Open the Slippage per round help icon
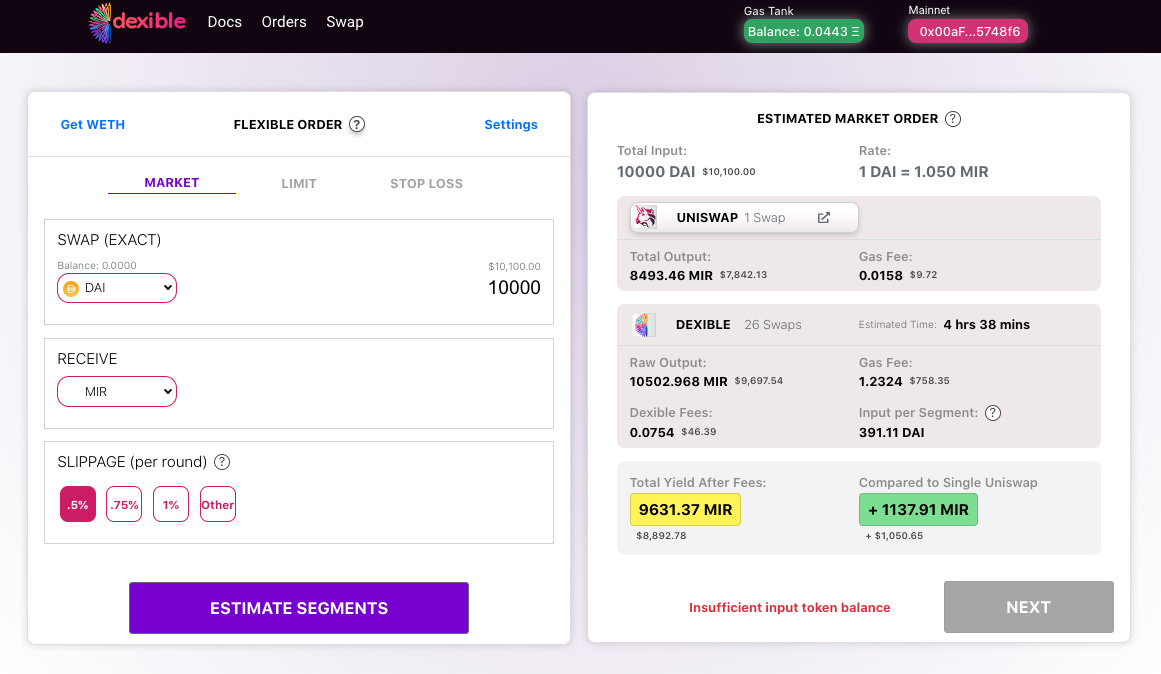 coord(222,462)
